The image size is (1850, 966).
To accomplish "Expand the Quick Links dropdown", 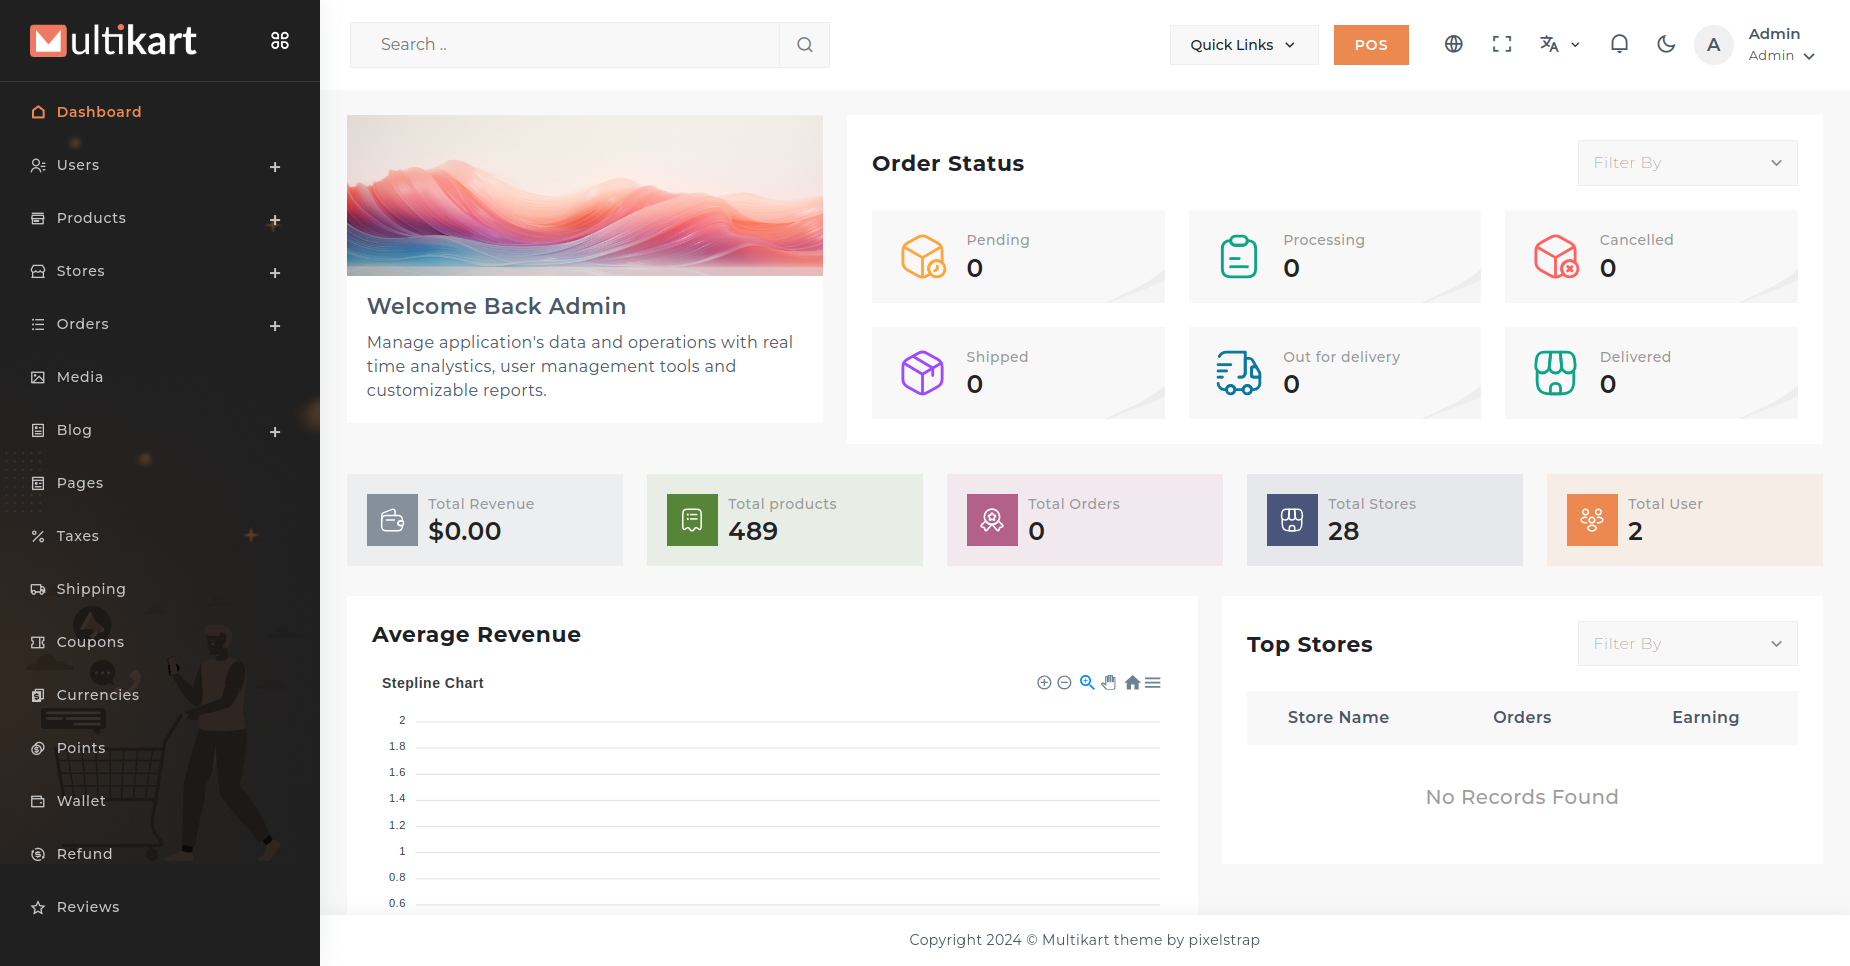I will 1243,45.
